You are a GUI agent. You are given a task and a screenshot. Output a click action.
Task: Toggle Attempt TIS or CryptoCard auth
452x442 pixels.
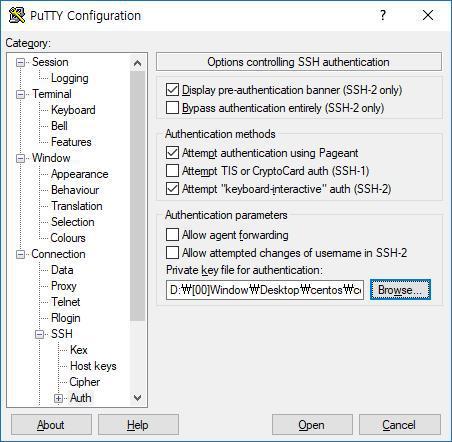[x=172, y=171]
